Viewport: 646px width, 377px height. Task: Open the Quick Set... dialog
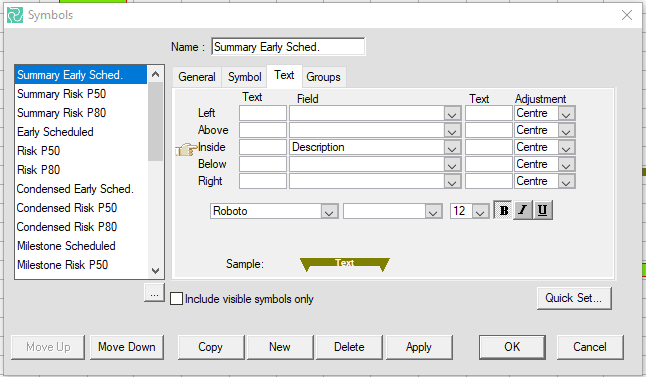tap(574, 298)
